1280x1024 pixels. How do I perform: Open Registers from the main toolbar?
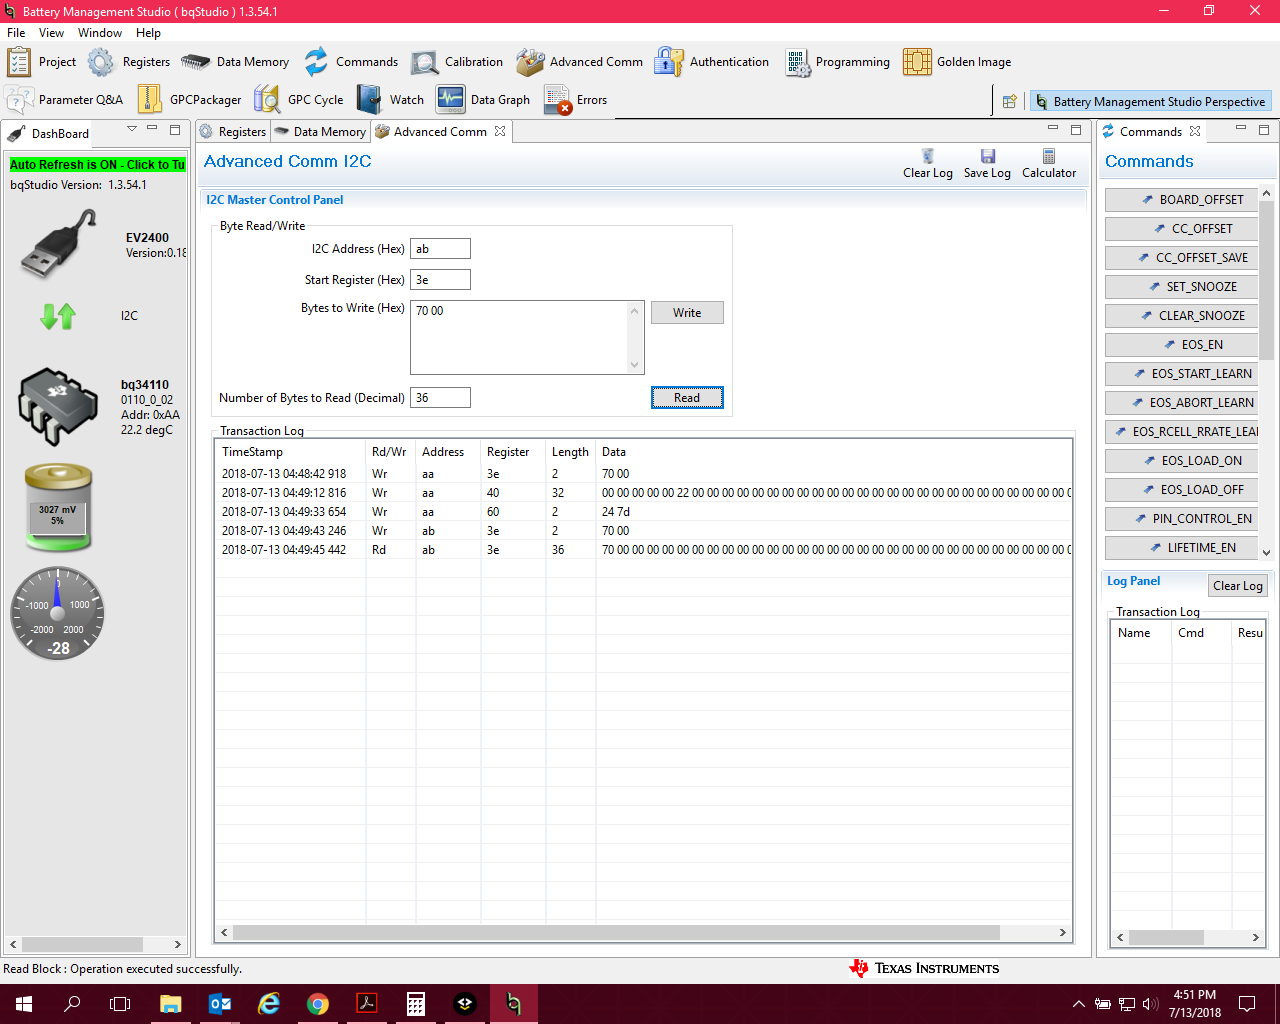[101, 62]
